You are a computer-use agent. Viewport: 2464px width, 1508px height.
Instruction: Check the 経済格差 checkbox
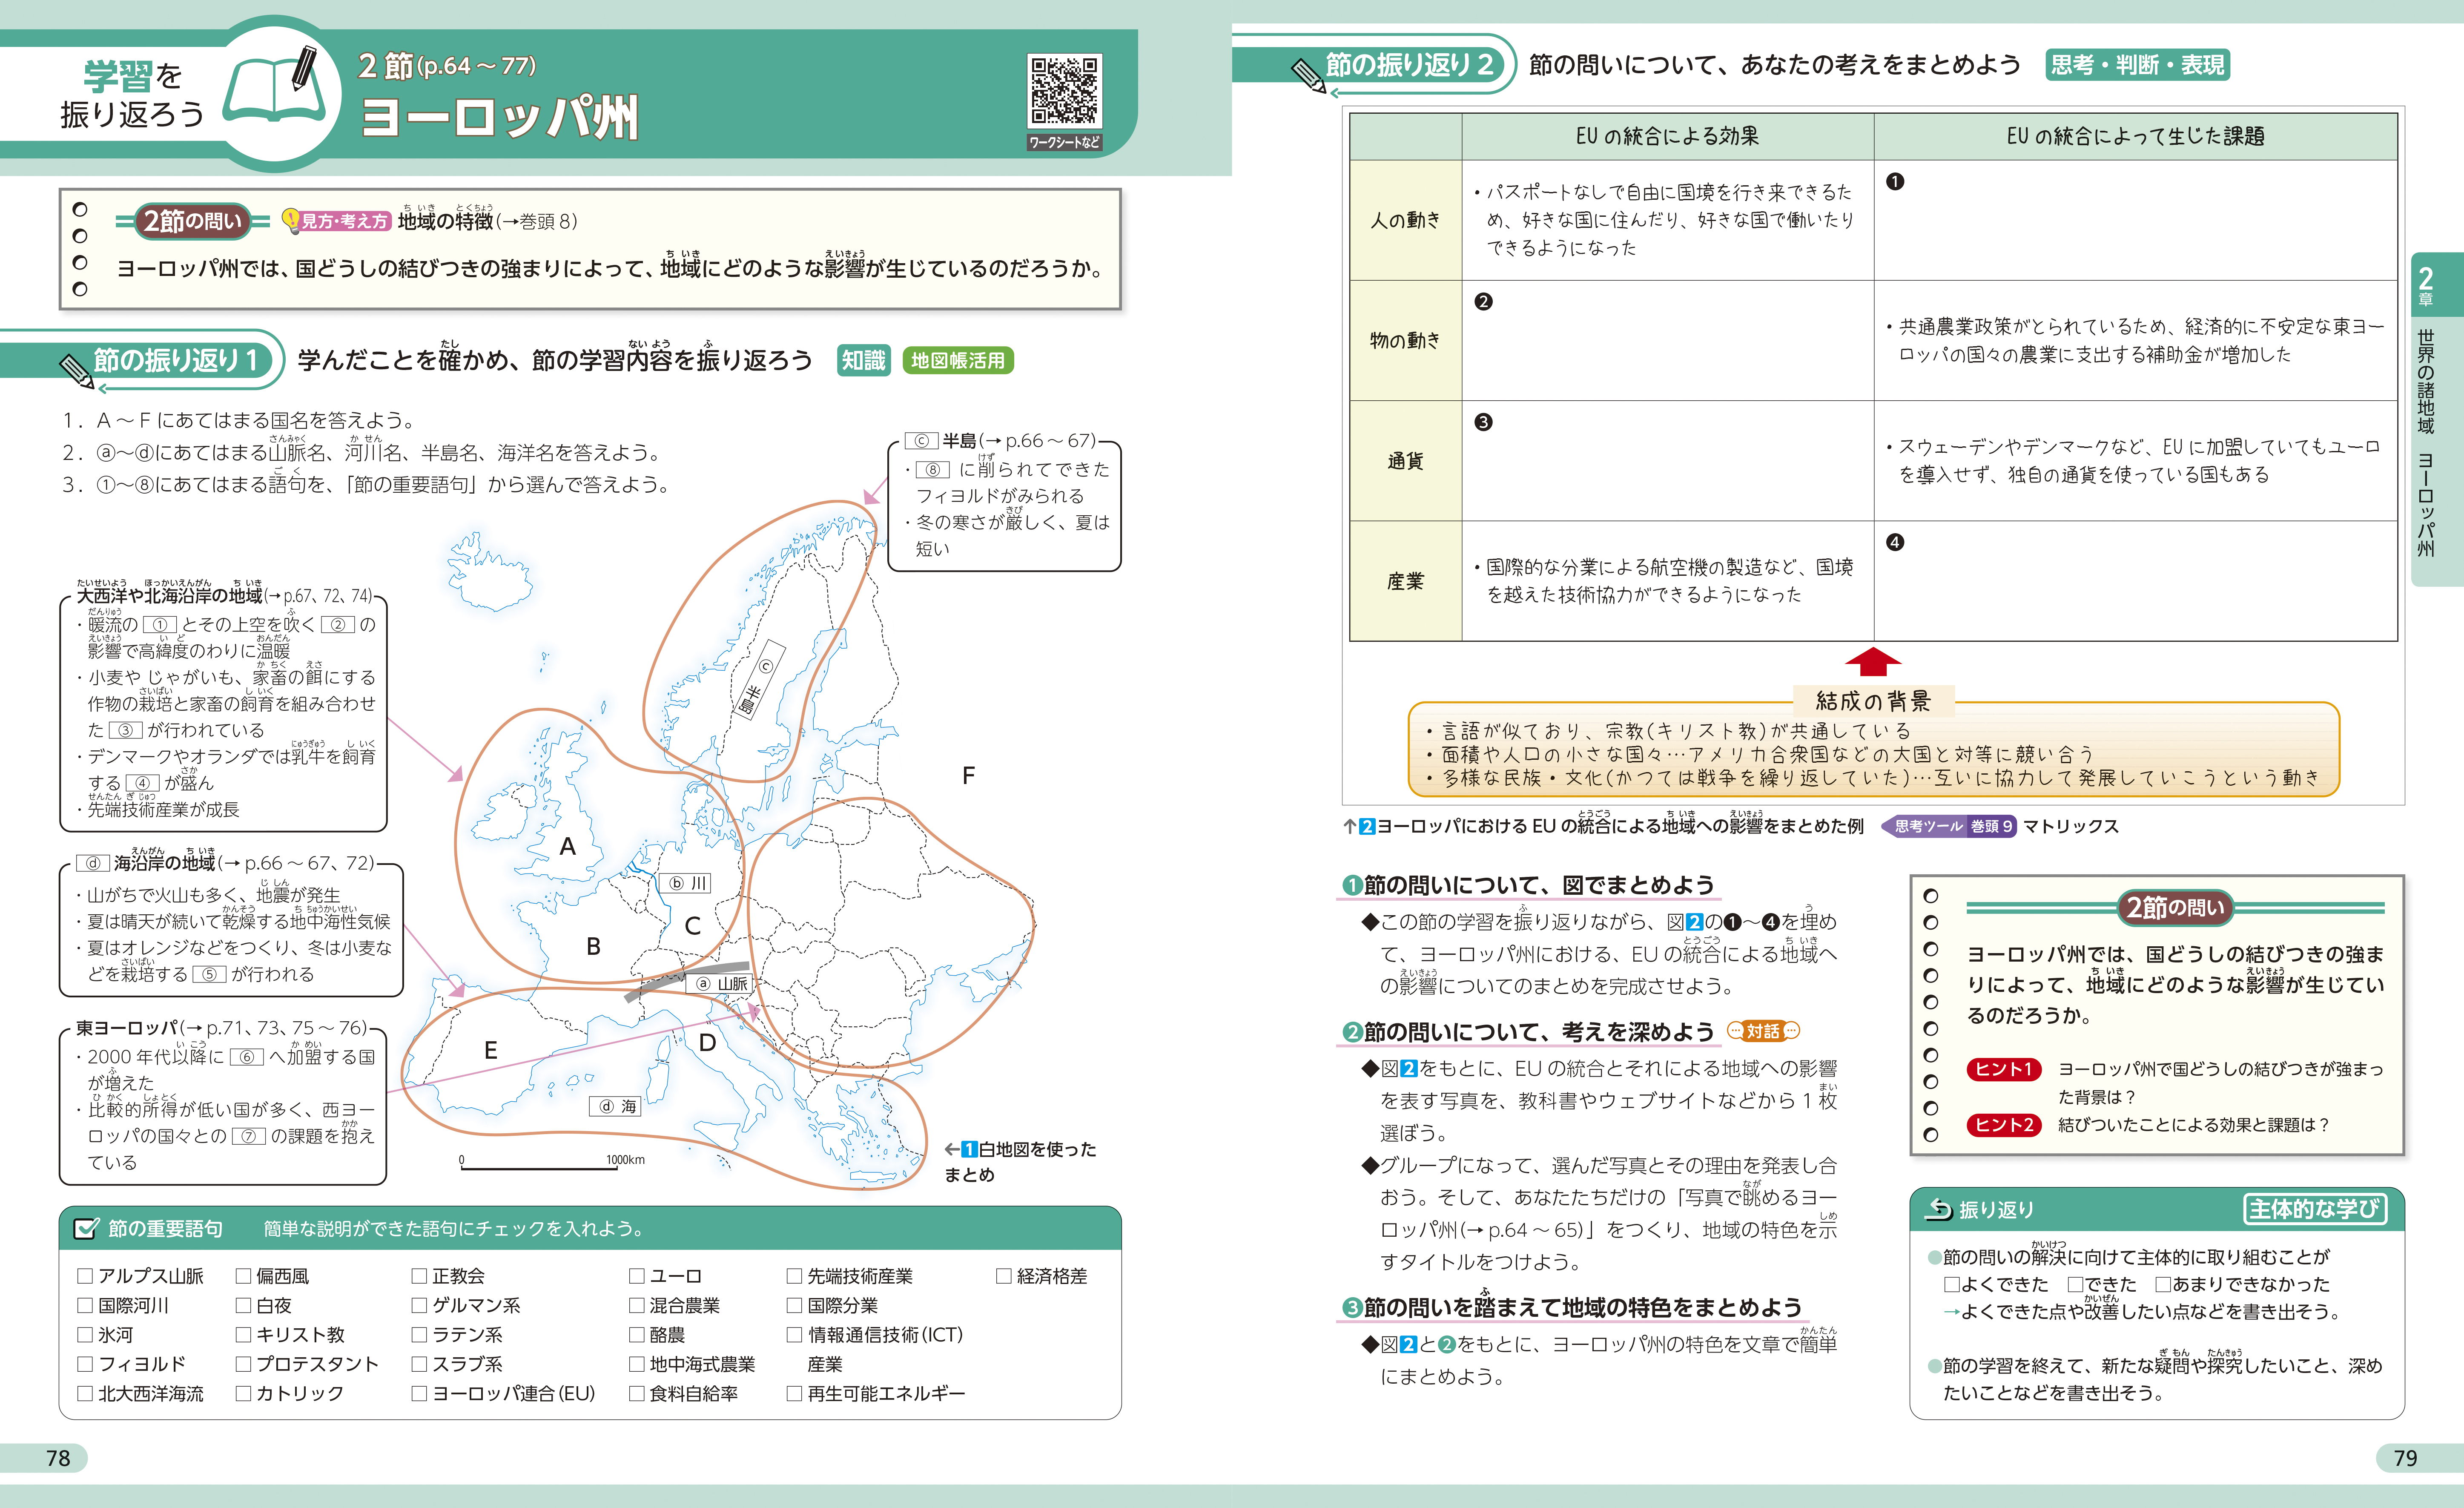click(1003, 1276)
